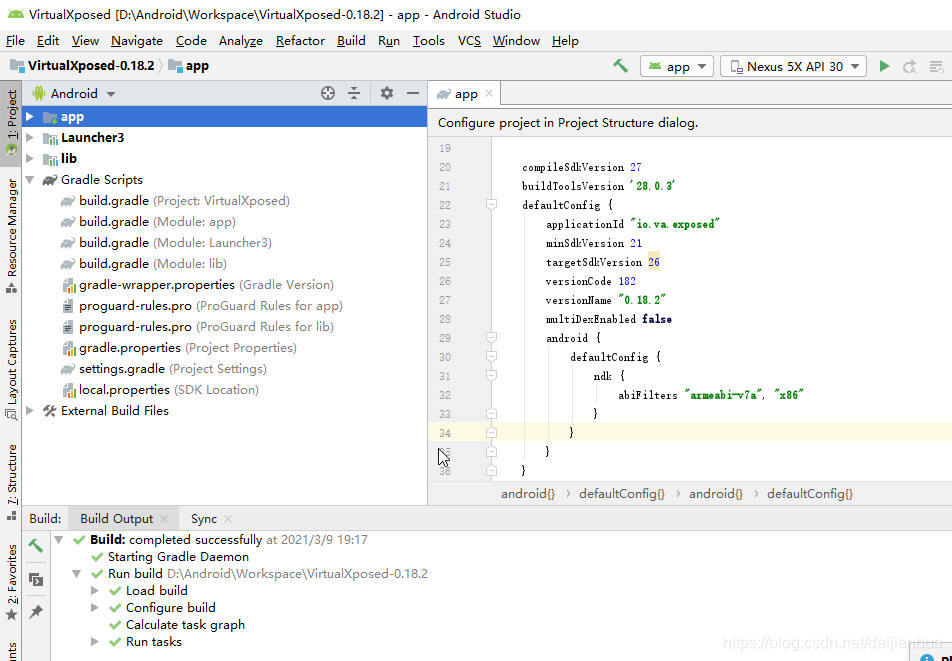Open the Tools menu
The width and height of the screenshot is (952, 661).
coord(429,41)
